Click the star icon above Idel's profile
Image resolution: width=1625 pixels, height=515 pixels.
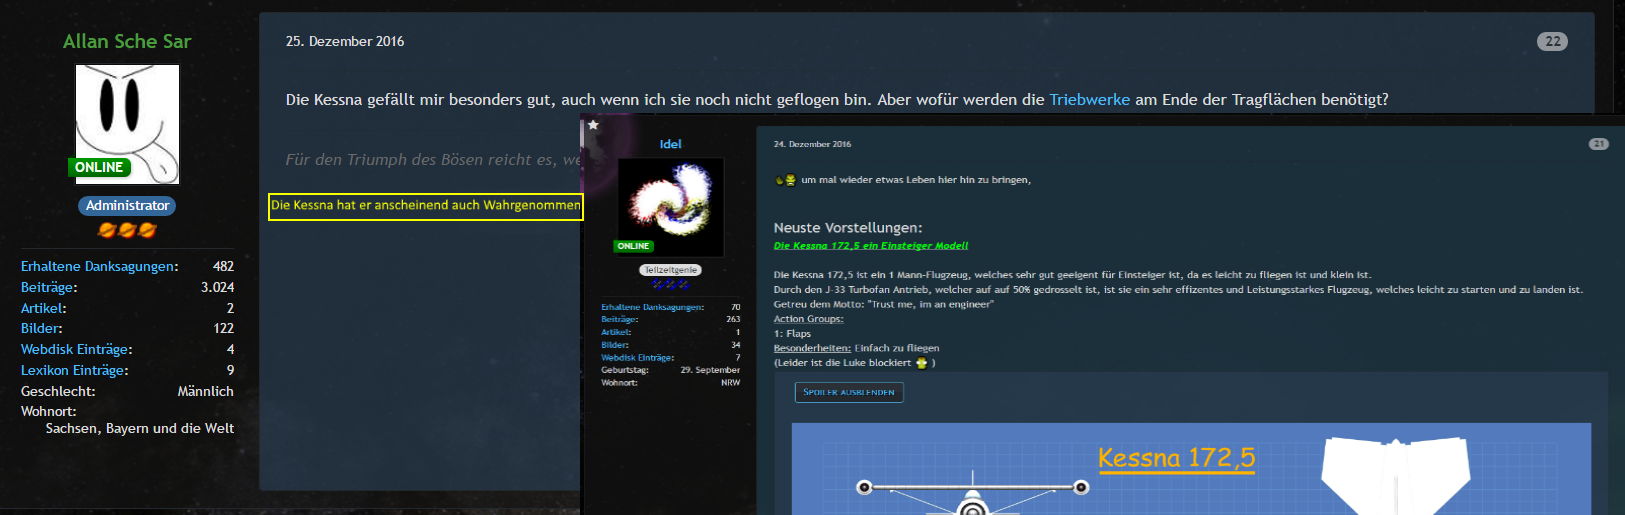[593, 125]
